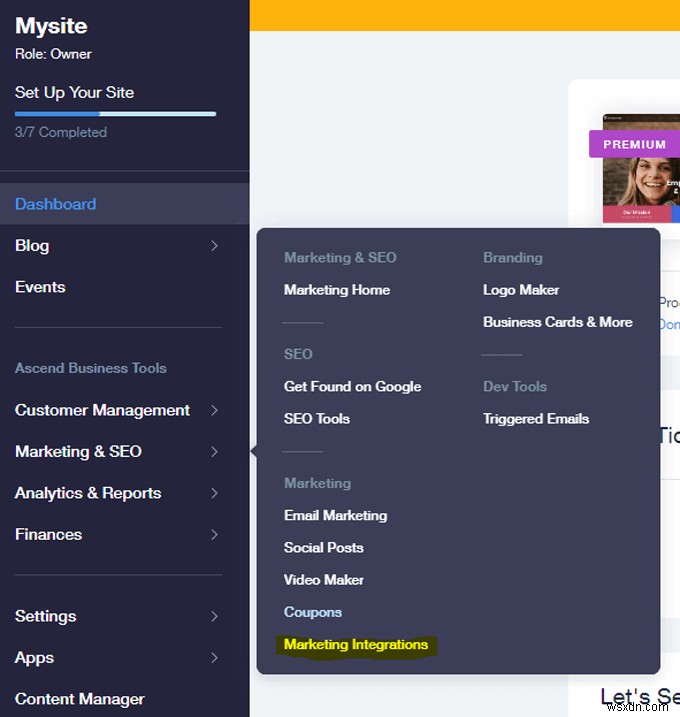680x717 pixels.
Task: Open Video Maker menu entry
Action: pos(324,580)
